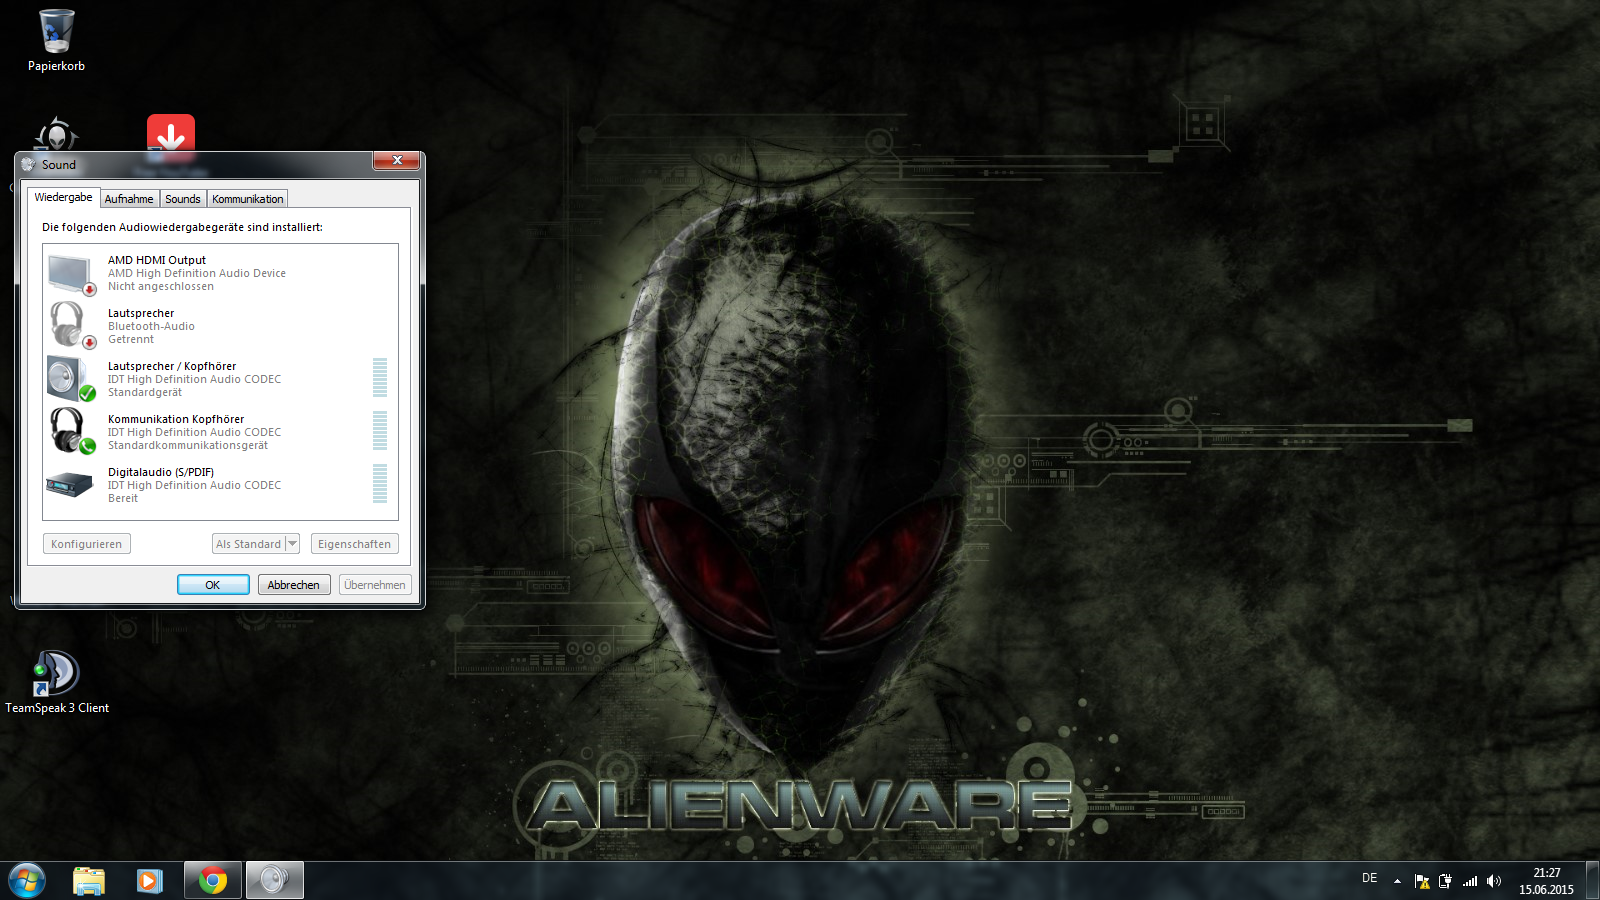Click the Show desktop strip
The height and width of the screenshot is (900, 1600).
tap(1592, 881)
